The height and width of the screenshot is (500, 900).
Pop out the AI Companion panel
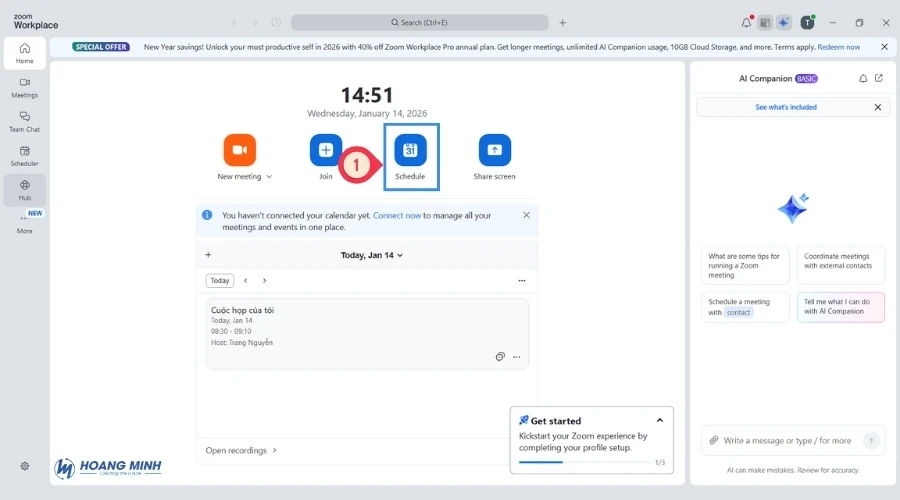[878, 78]
